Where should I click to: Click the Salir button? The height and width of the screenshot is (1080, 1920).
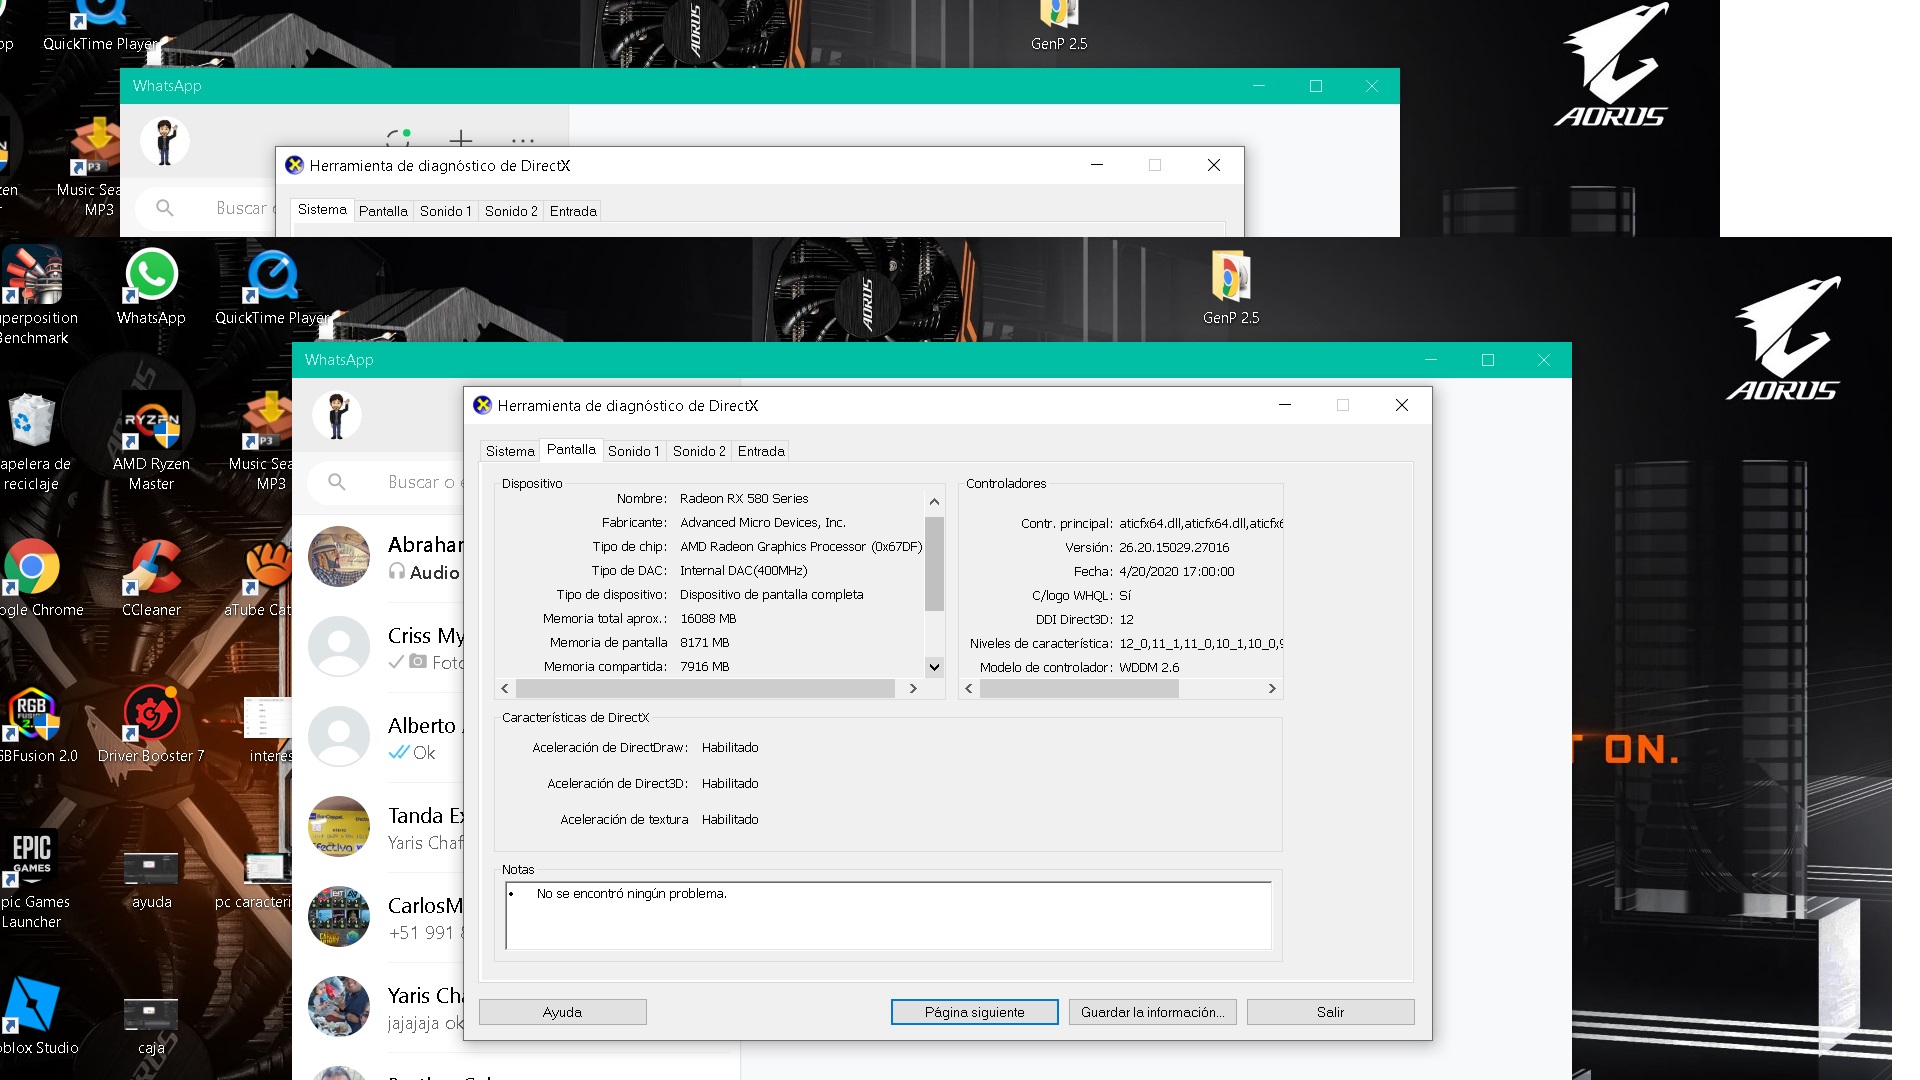[1330, 1012]
